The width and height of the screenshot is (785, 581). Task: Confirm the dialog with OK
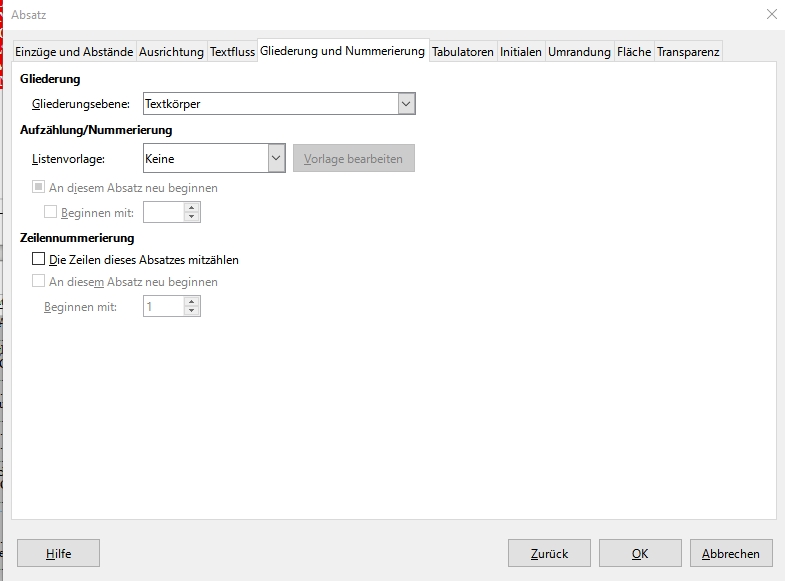[x=640, y=553]
